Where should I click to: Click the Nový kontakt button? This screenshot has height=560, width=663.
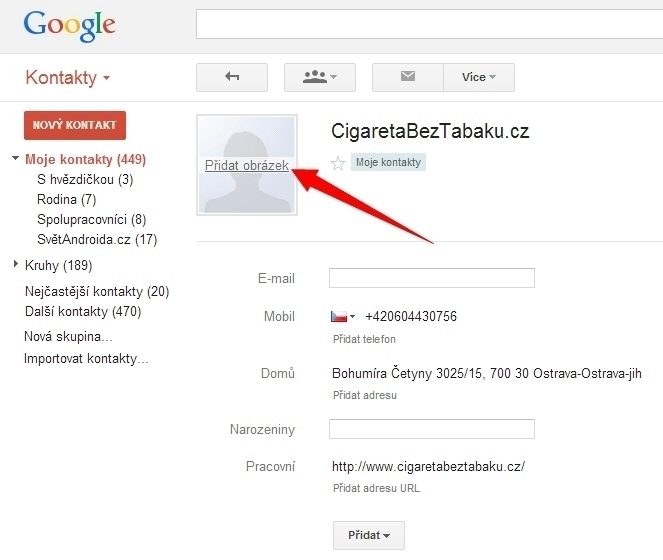75,125
